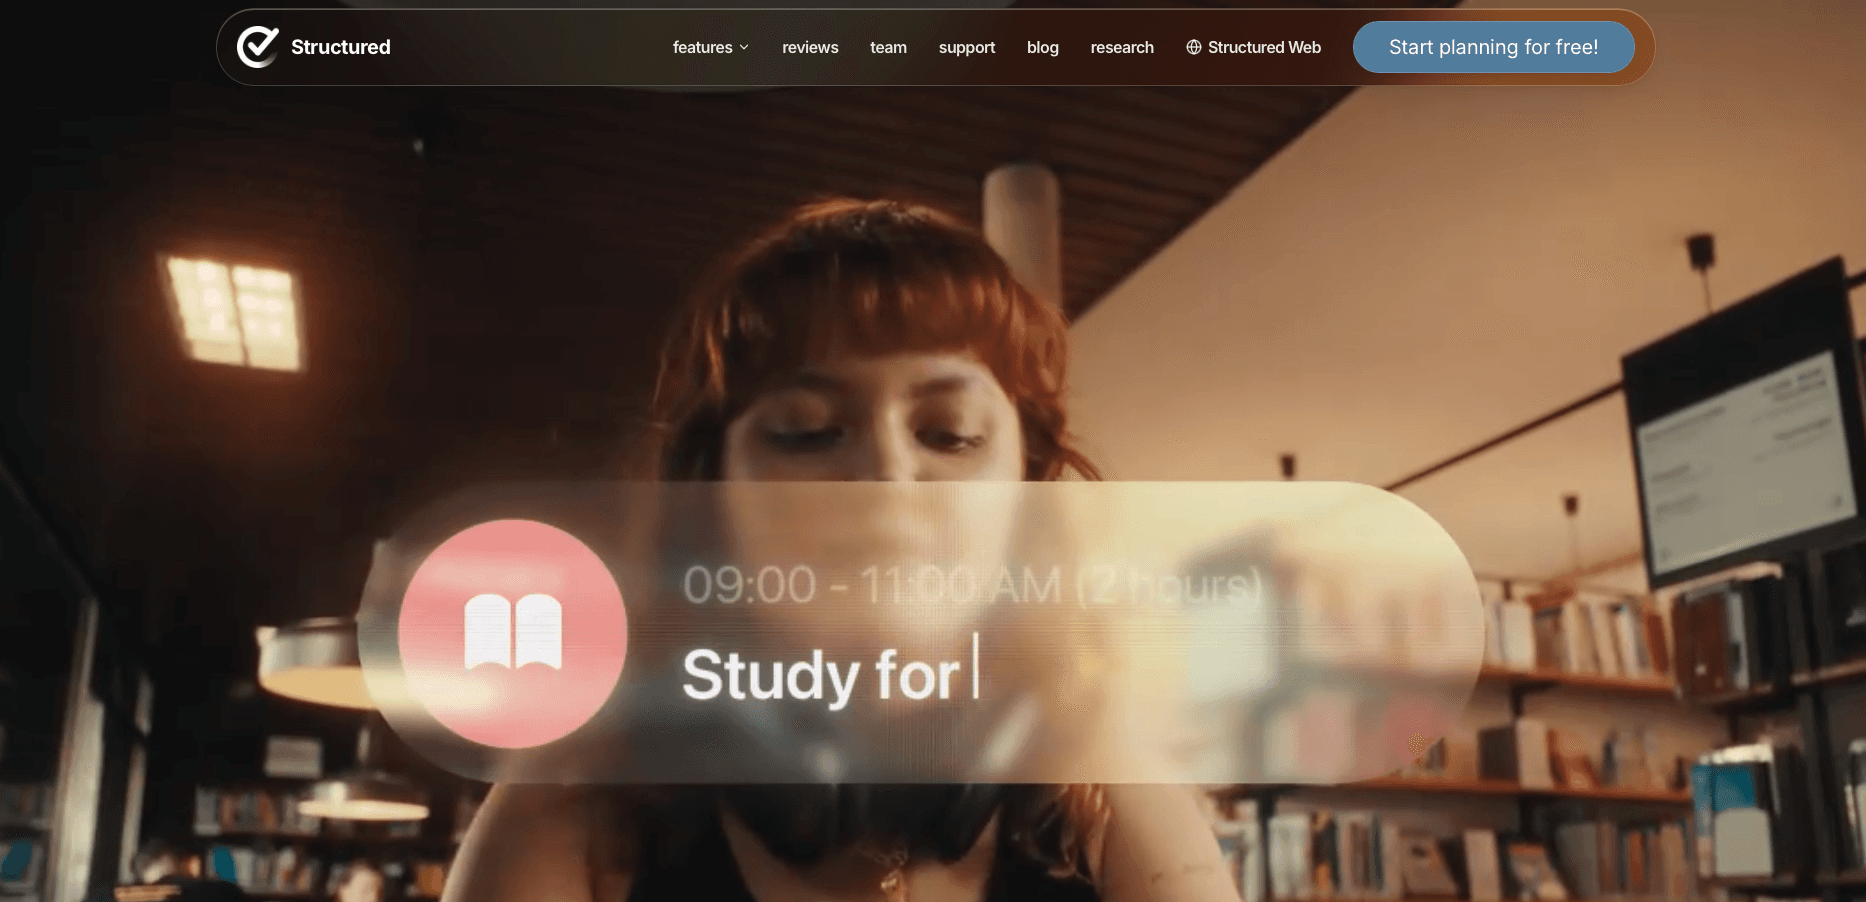Click Start planning for free button
The width and height of the screenshot is (1866, 902).
(x=1493, y=47)
